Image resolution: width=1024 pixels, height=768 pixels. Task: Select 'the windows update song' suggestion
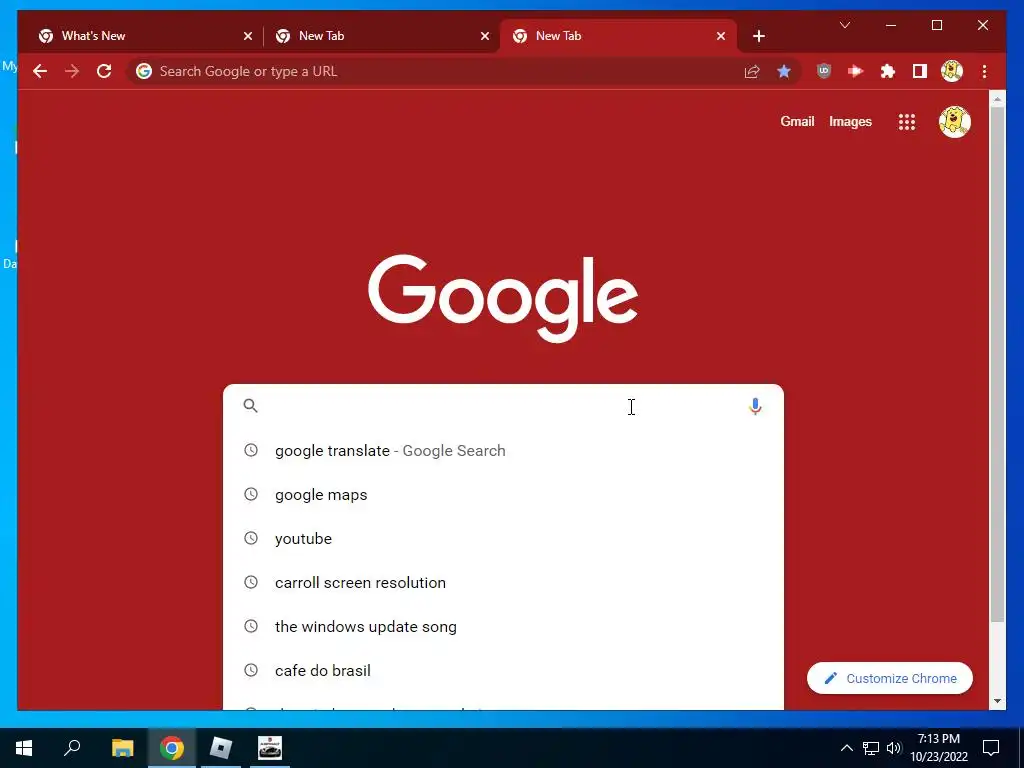[x=503, y=626]
